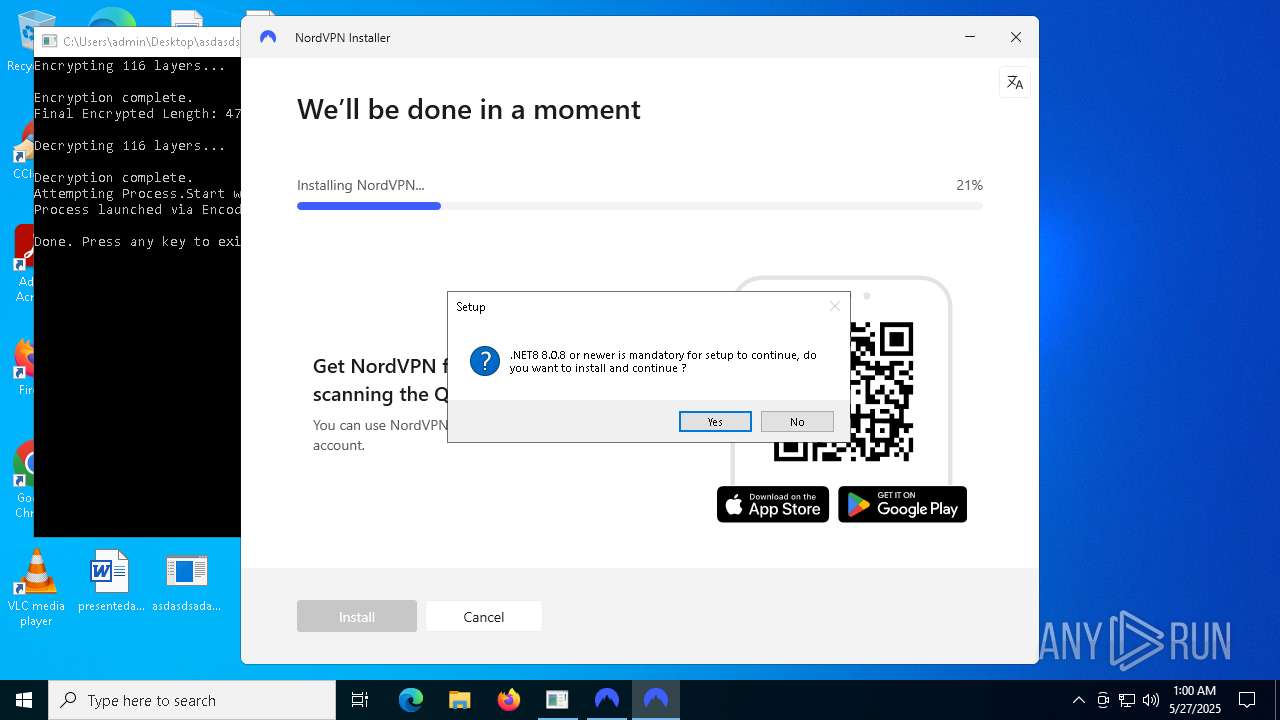Open the language selector icon in NordVPN Installer
Image resolution: width=1280 pixels, height=720 pixels.
[x=1015, y=83]
